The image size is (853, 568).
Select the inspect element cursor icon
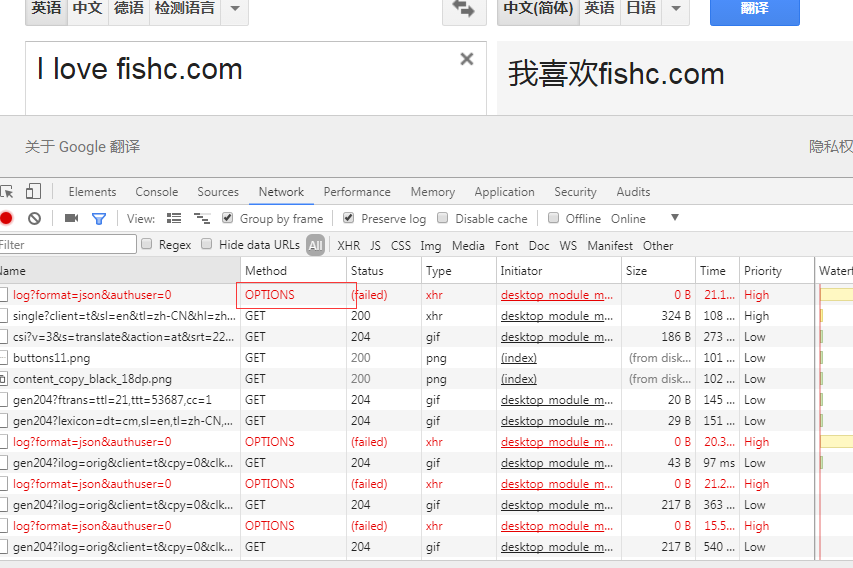click(x=7, y=192)
